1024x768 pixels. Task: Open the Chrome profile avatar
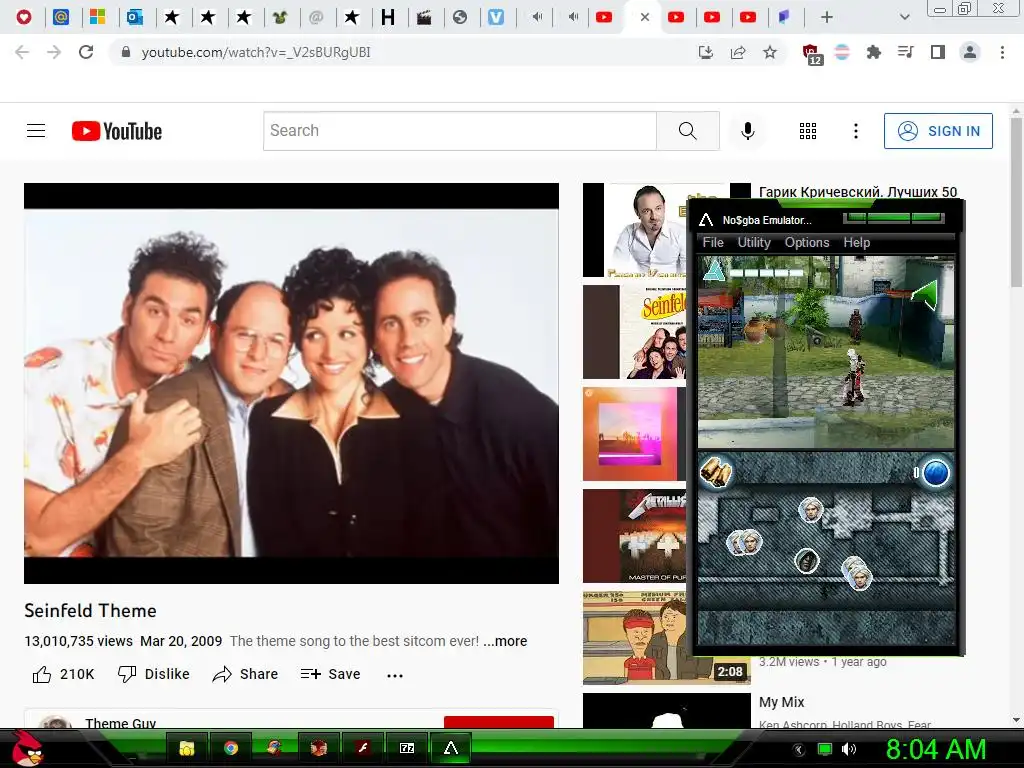tap(970, 52)
